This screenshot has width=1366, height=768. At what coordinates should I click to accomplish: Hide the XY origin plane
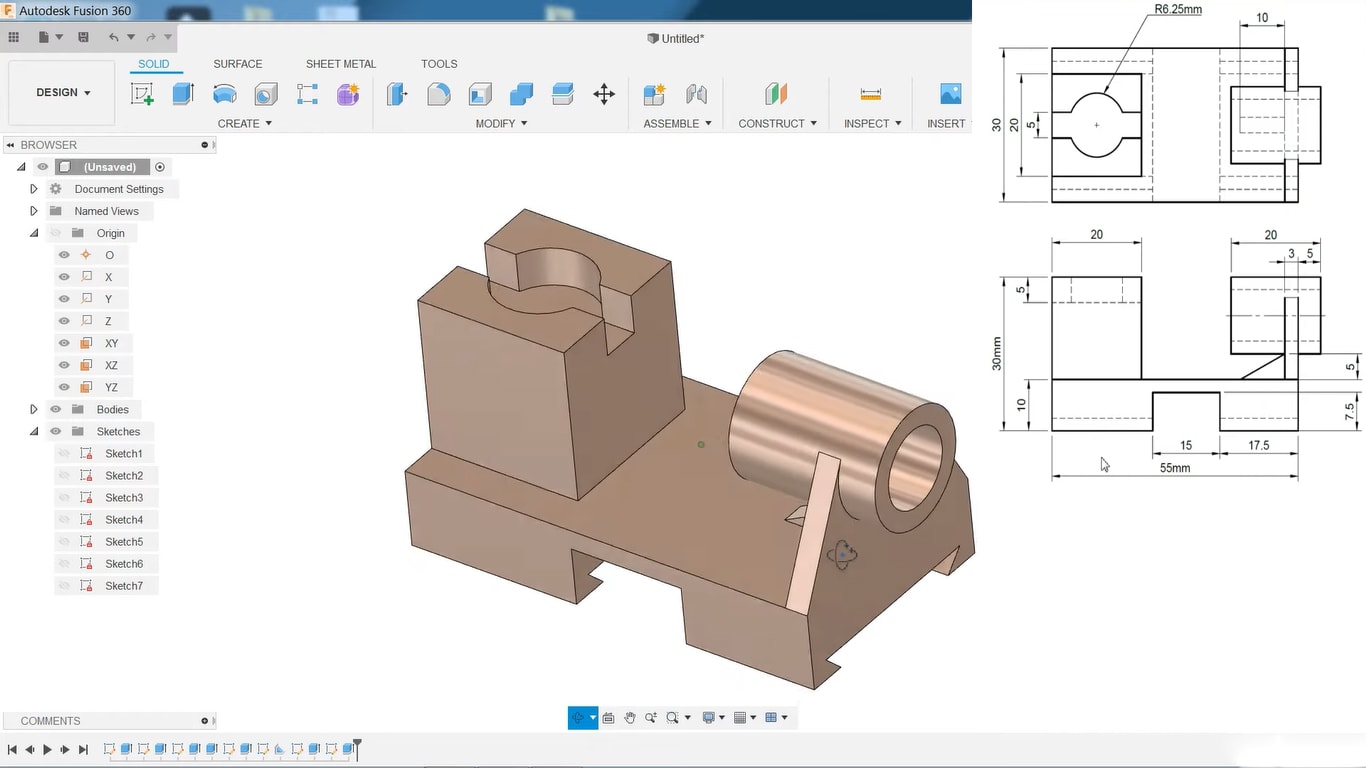64,343
